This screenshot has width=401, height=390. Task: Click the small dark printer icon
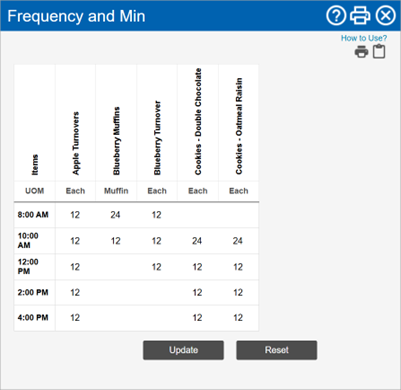pos(361,52)
